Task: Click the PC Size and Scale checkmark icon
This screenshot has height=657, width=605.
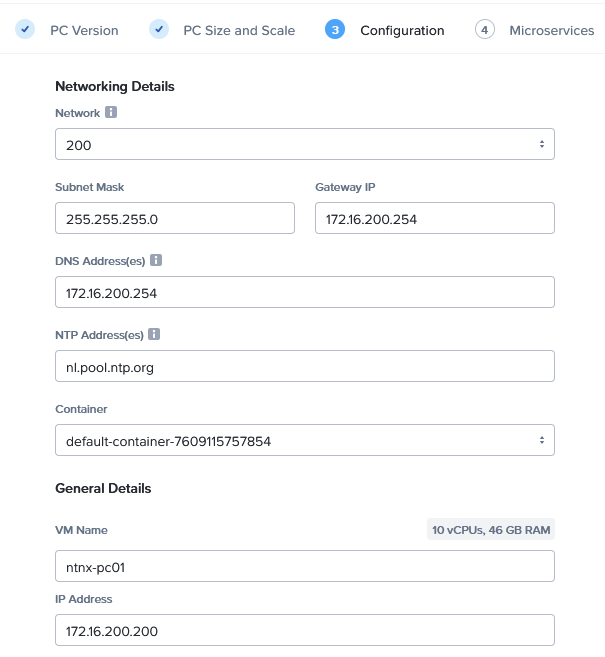Action: [x=159, y=30]
